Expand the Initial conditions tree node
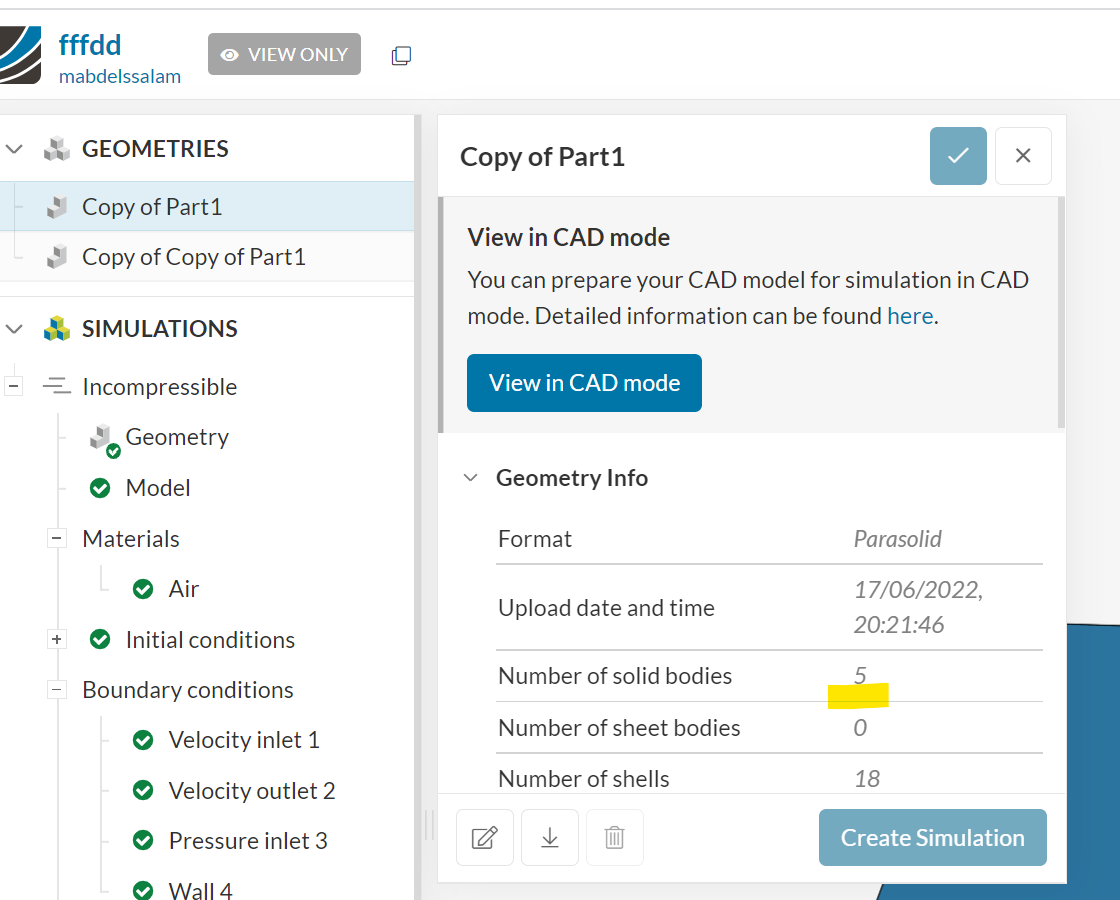 (57, 640)
